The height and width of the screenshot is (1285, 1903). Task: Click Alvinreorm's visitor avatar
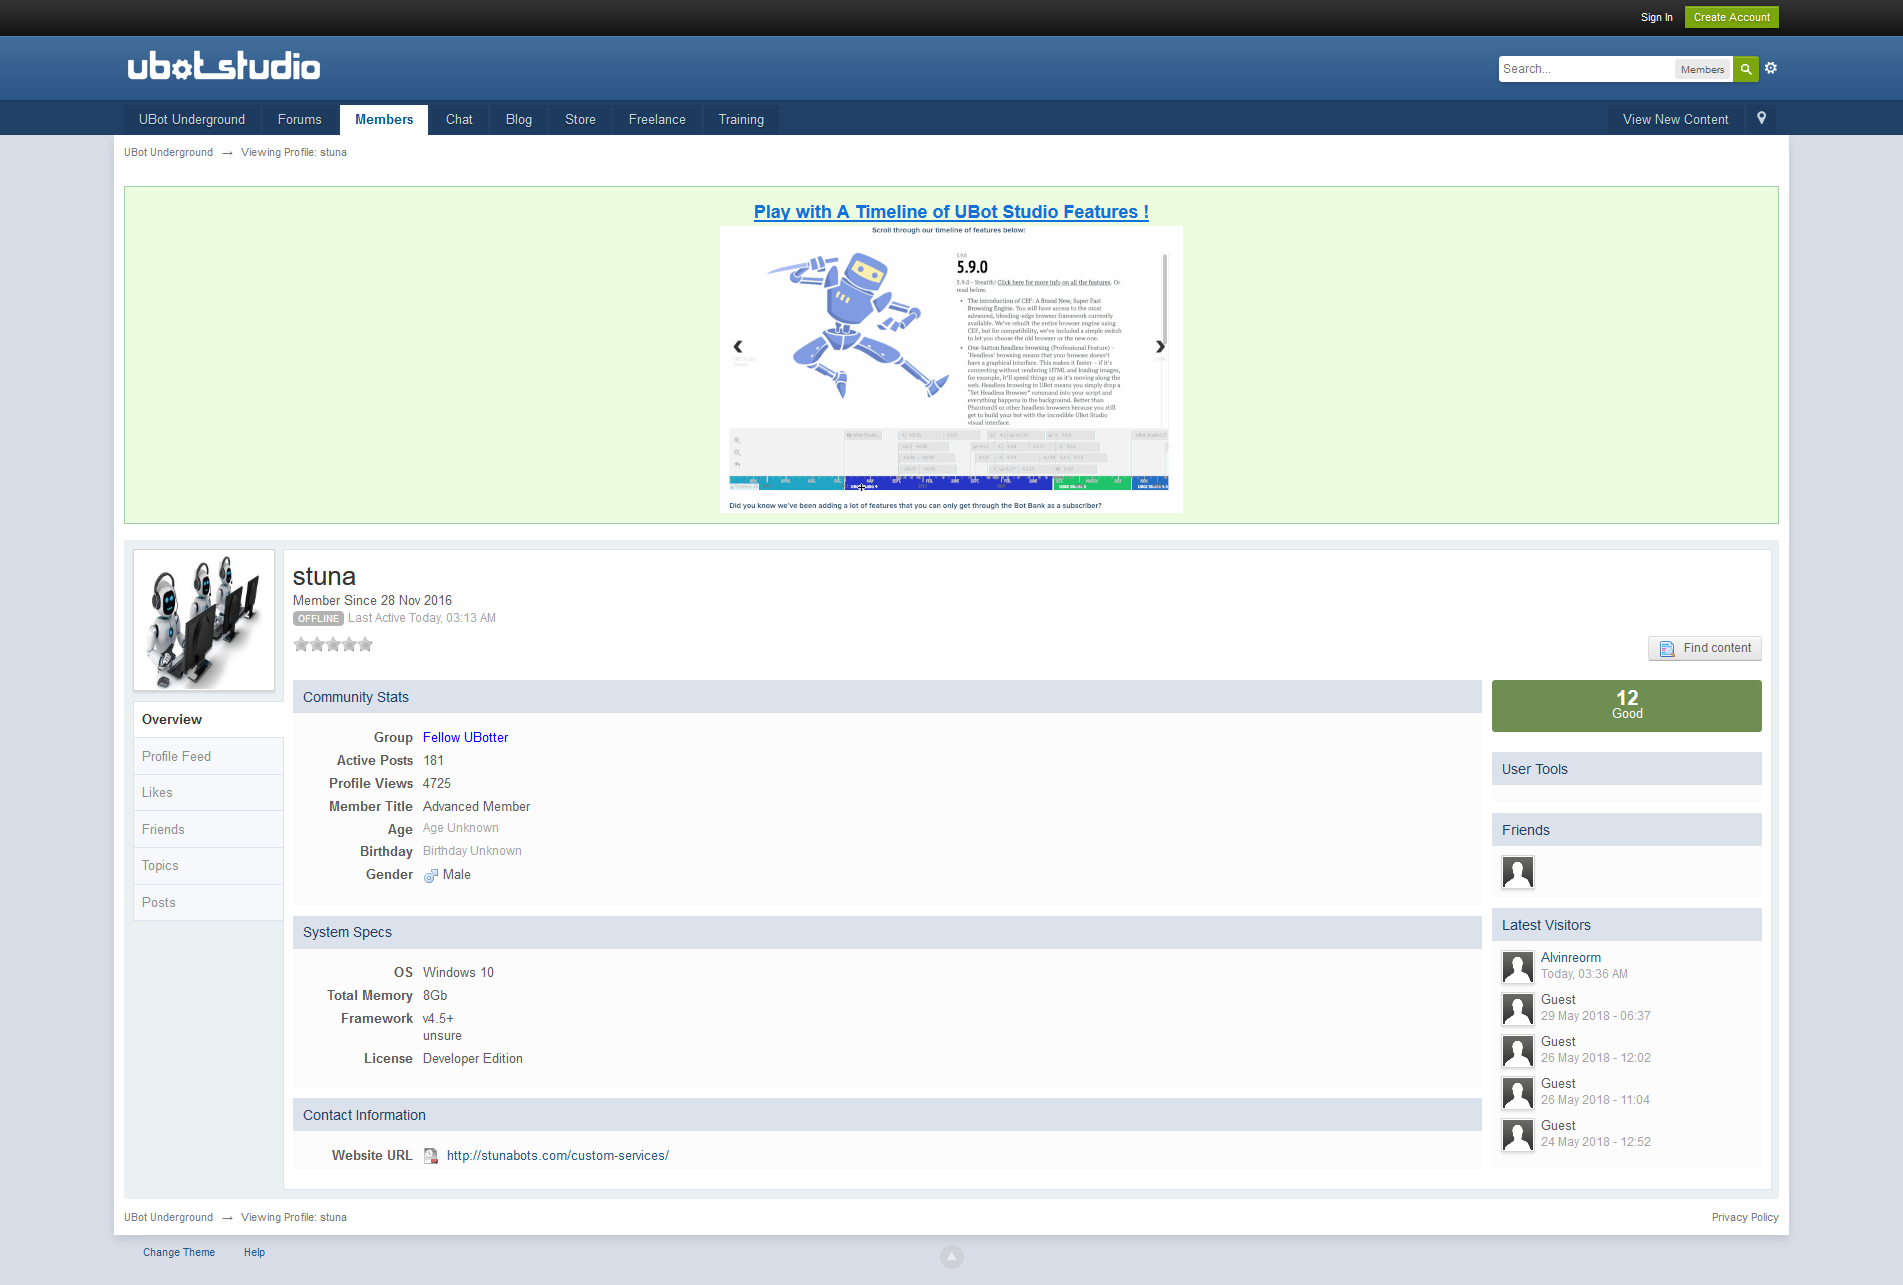(x=1518, y=967)
